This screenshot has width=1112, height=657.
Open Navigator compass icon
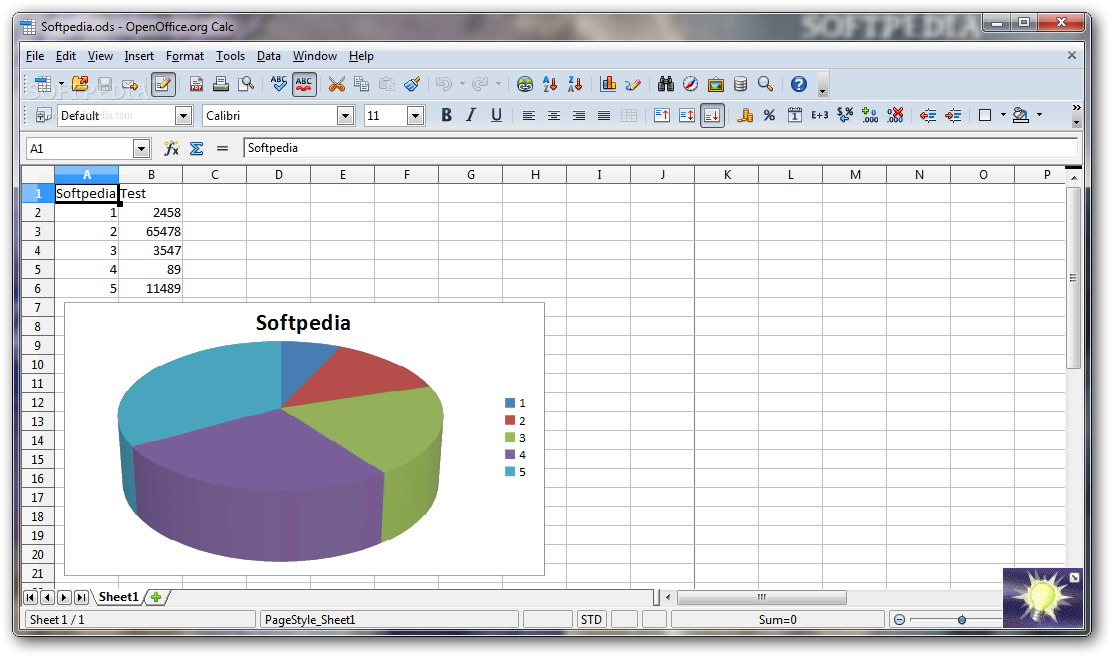[x=690, y=84]
